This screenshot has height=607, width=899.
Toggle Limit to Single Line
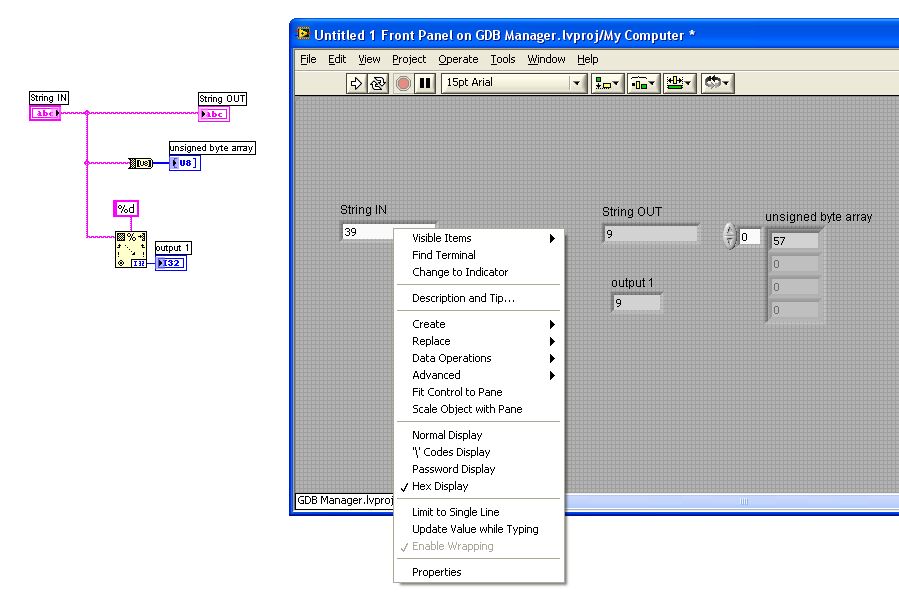click(479, 512)
